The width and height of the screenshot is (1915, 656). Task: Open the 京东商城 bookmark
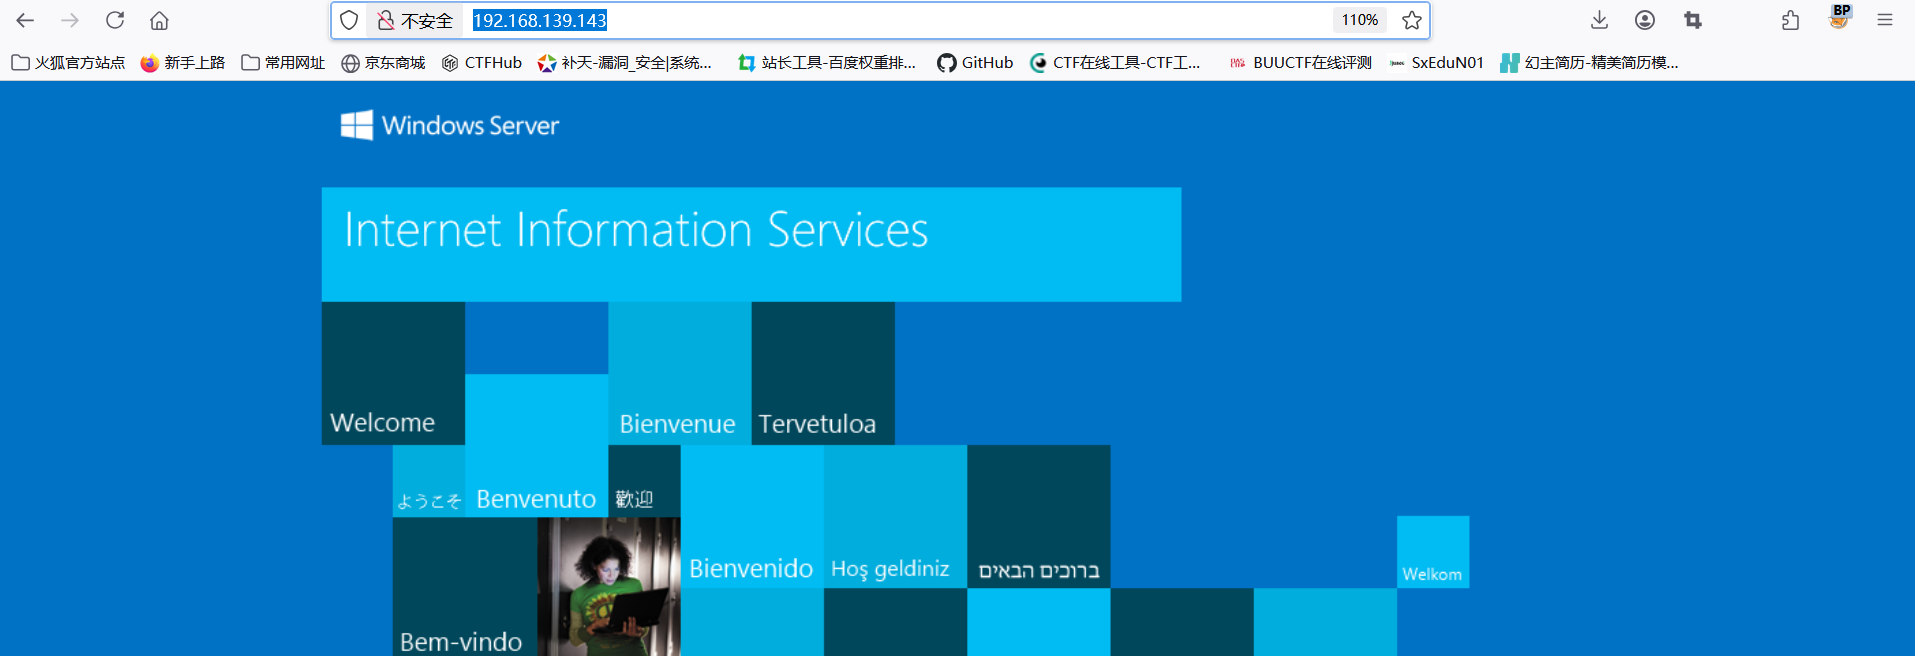[383, 62]
